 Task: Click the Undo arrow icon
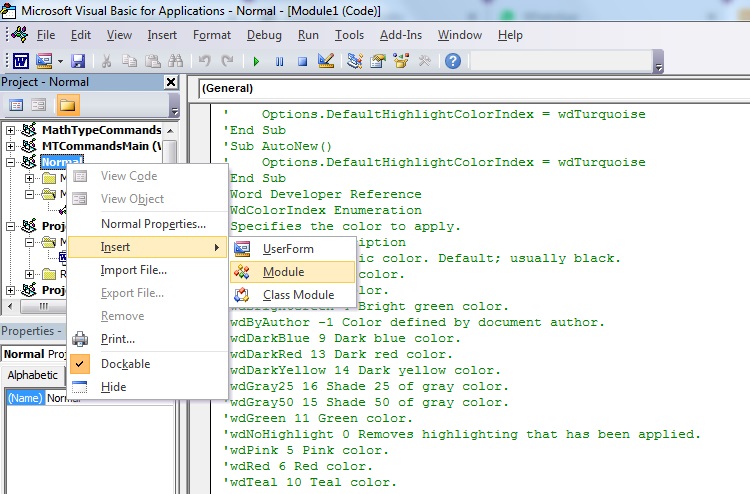205,61
